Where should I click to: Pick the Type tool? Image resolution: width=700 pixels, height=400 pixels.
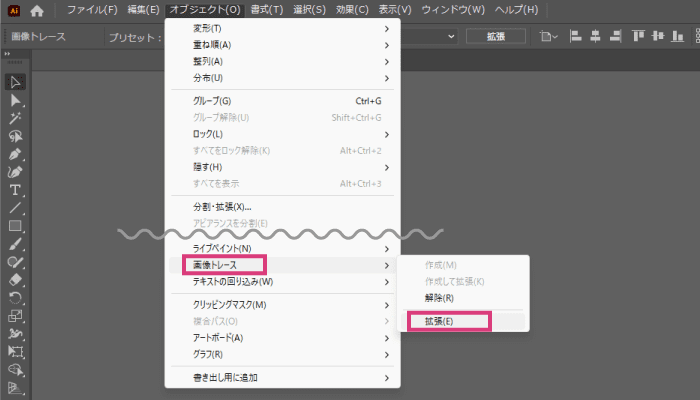16,190
